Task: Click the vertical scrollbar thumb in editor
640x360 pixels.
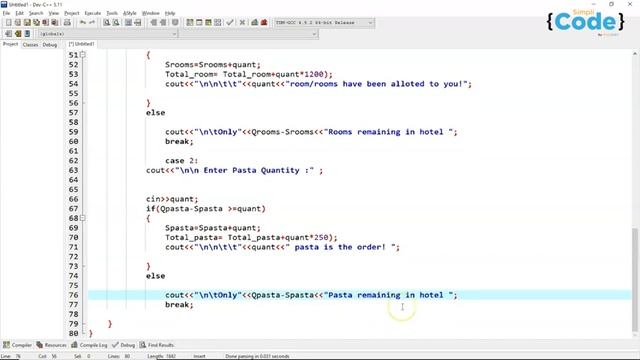Action: point(635,280)
